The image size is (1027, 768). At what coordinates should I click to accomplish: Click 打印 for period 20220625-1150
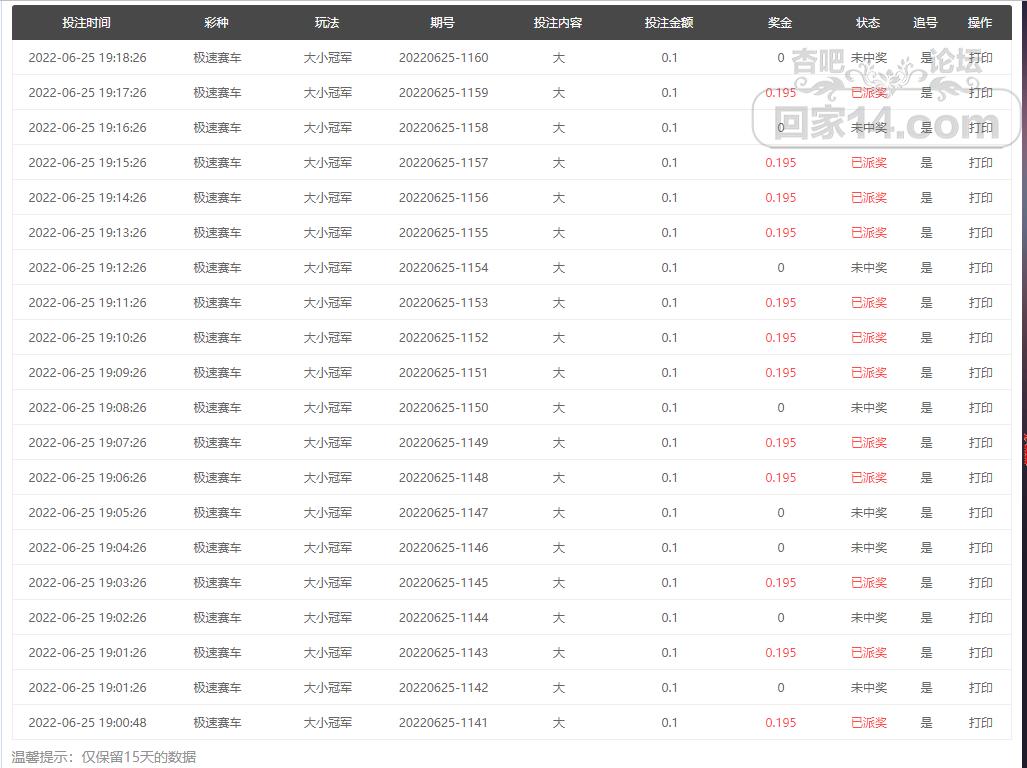[980, 408]
